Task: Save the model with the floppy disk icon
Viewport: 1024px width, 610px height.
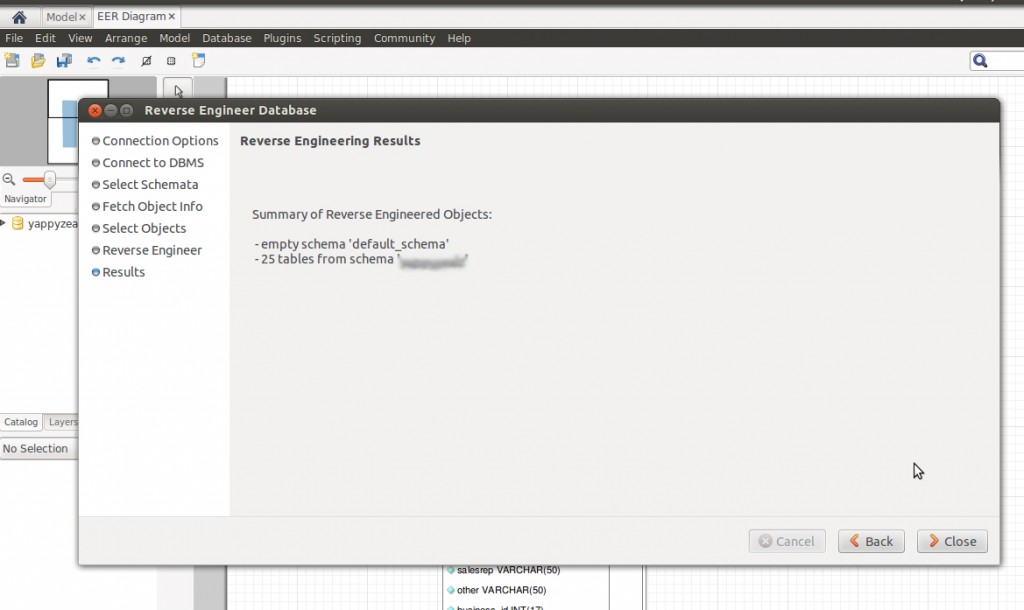Action: (63, 60)
